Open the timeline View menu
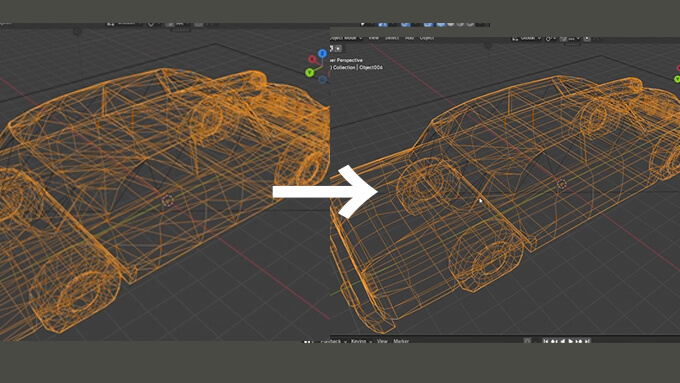 tap(382, 341)
